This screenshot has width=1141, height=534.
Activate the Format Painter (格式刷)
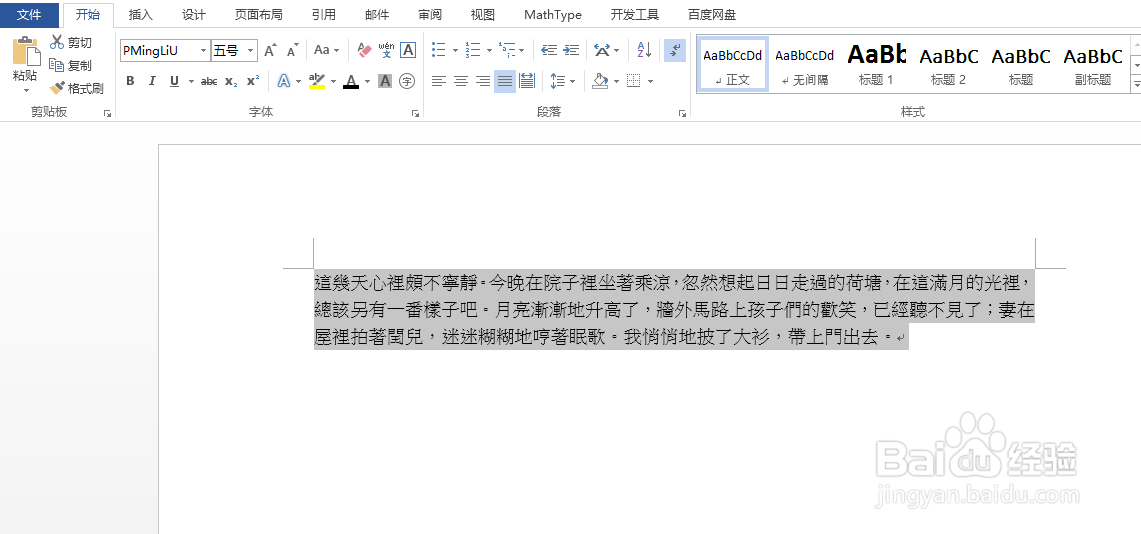point(76,89)
